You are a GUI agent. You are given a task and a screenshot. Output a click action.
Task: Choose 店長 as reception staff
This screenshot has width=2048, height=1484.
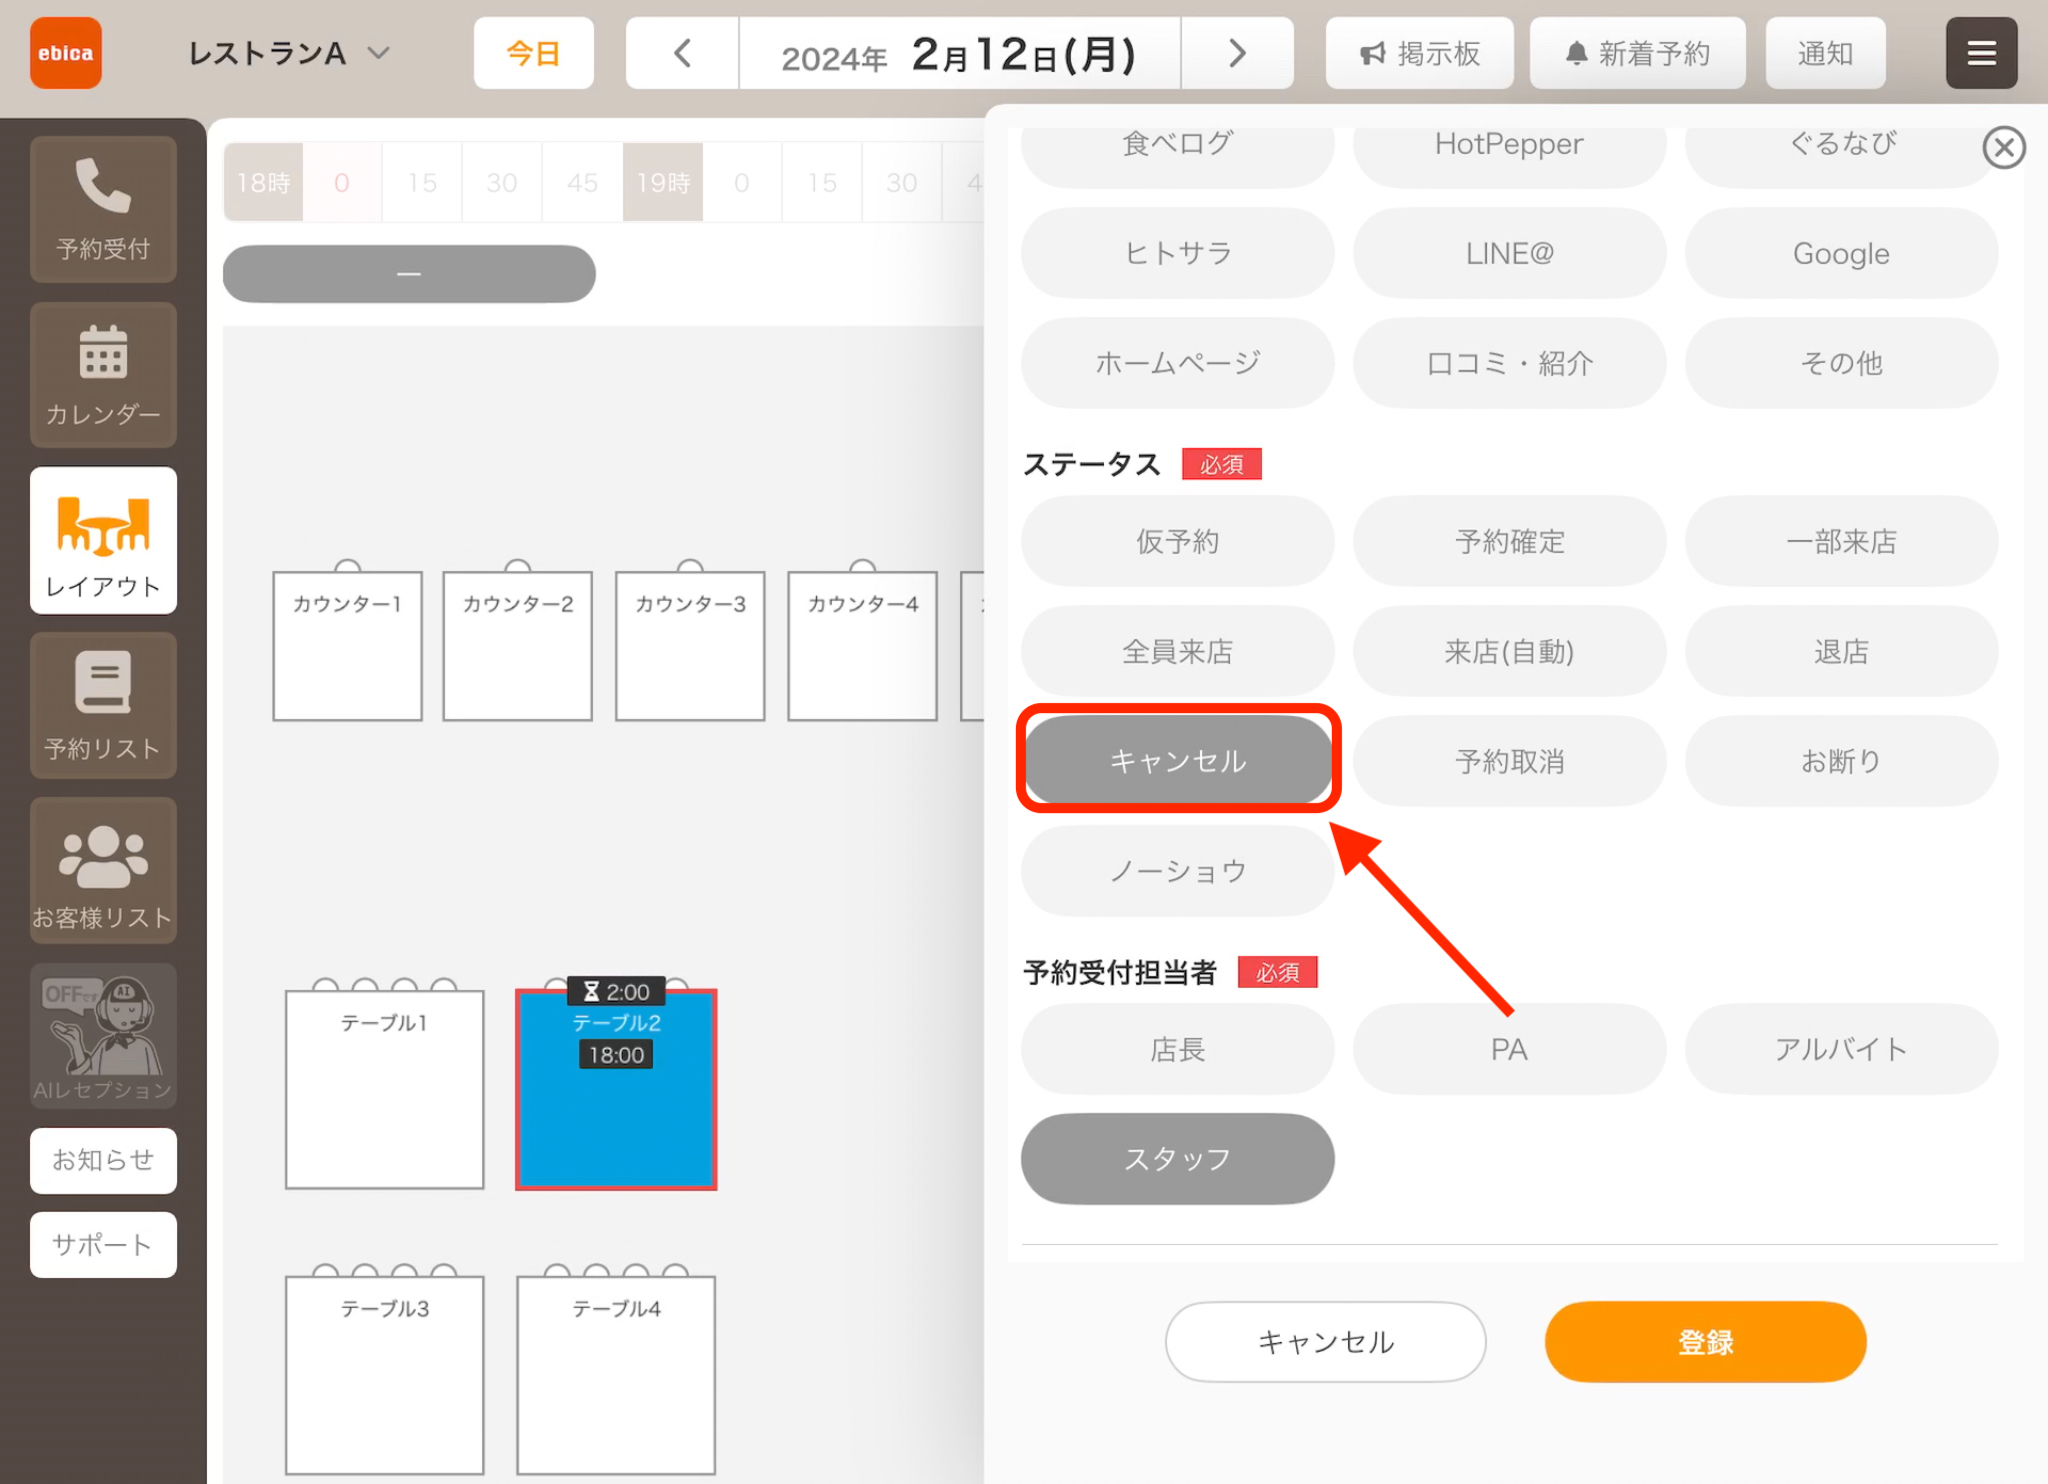coord(1177,1049)
